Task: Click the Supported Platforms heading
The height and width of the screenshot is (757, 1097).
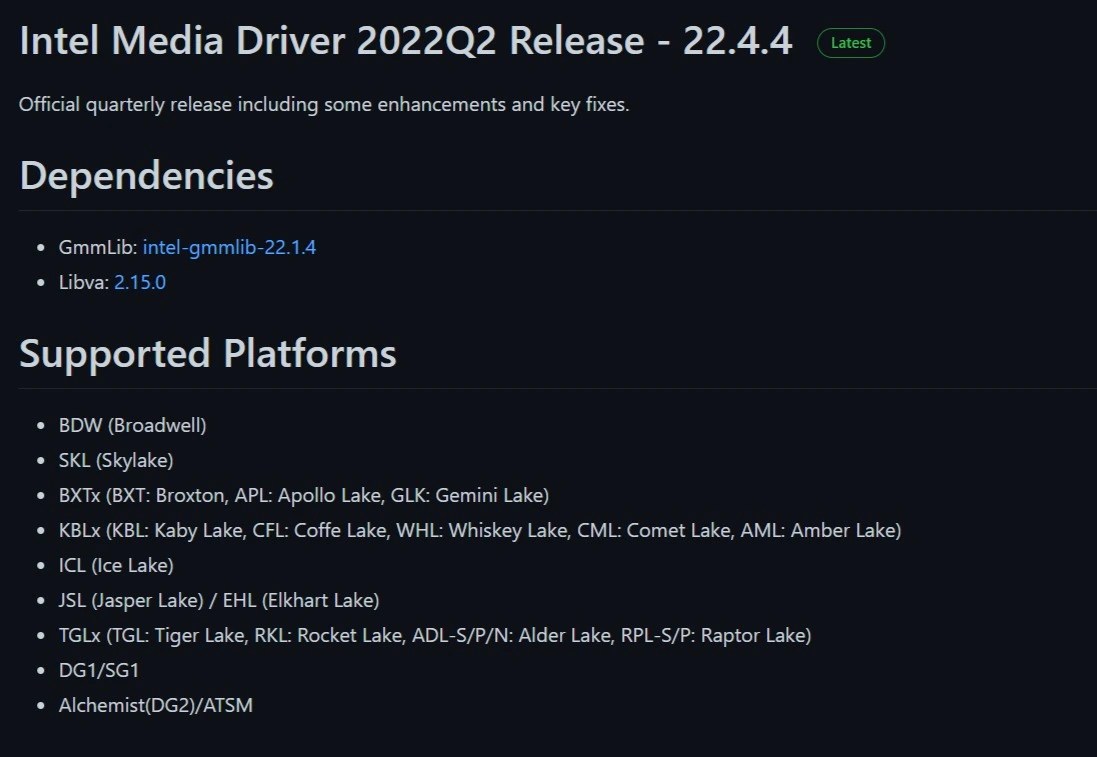Action: point(208,354)
